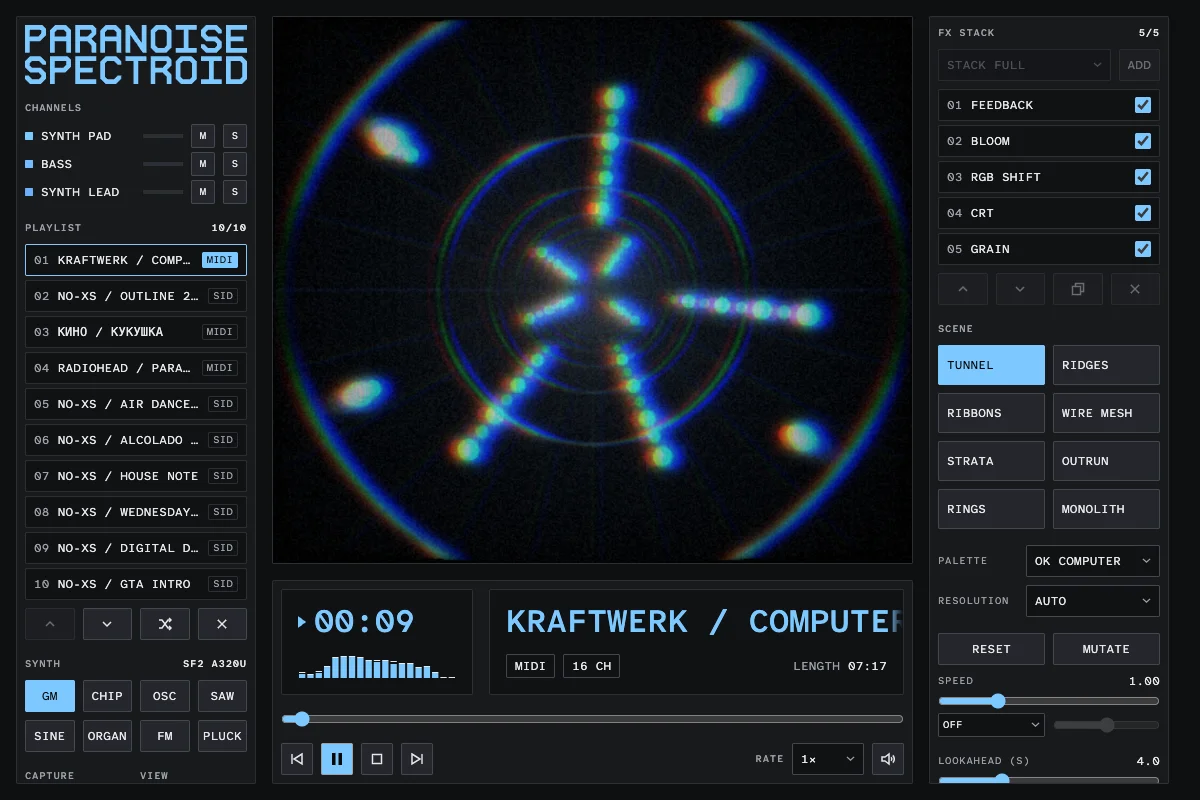Select the Ridges scene
Screen dimensions: 1200x800
[x=1106, y=365]
